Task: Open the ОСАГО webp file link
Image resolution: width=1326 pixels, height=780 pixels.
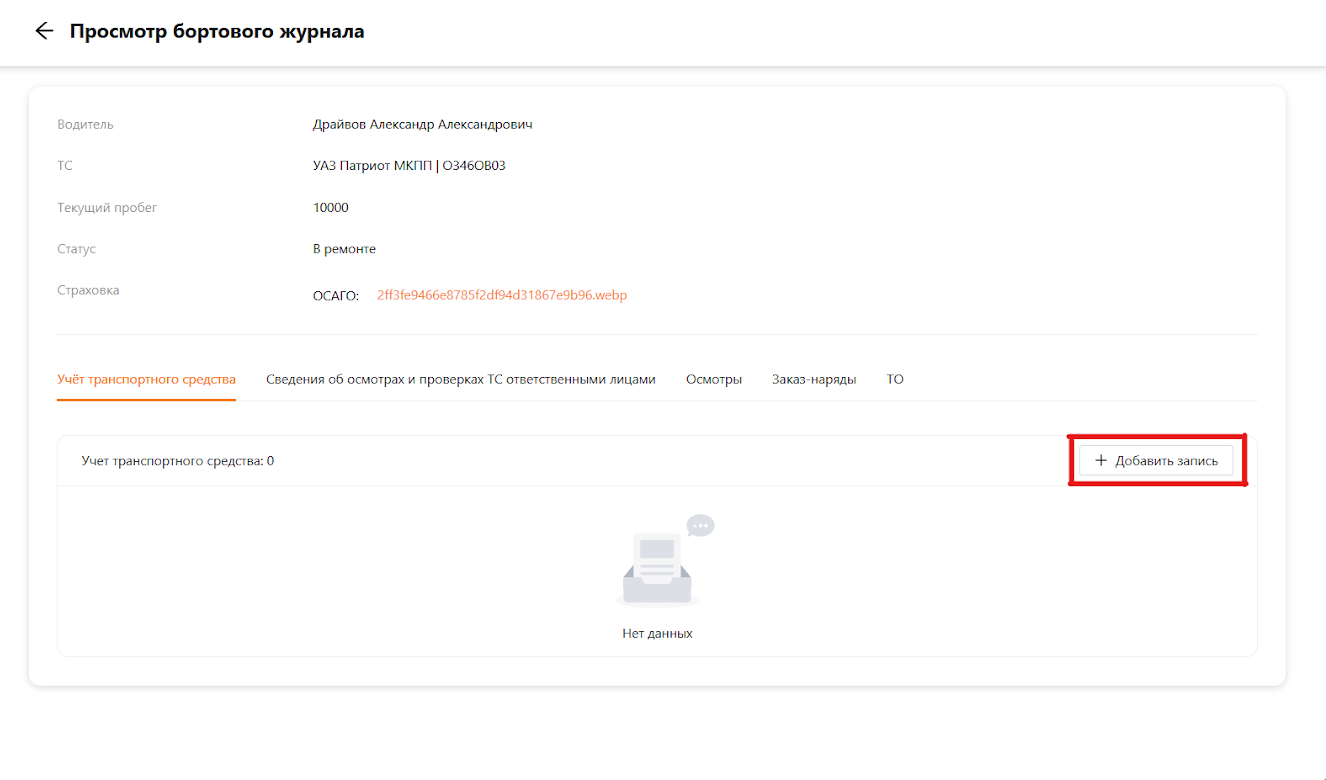Action: tap(501, 296)
